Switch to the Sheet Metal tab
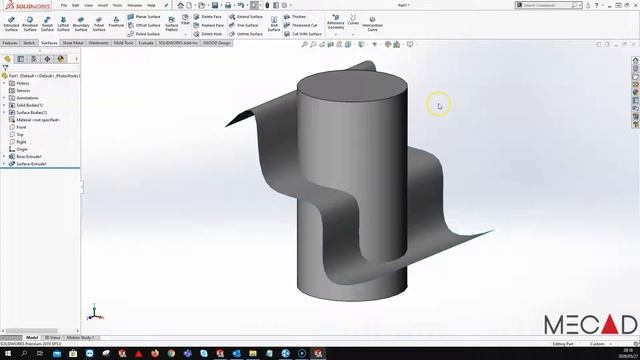Screen dimensions: 640x360 (x=73, y=43)
